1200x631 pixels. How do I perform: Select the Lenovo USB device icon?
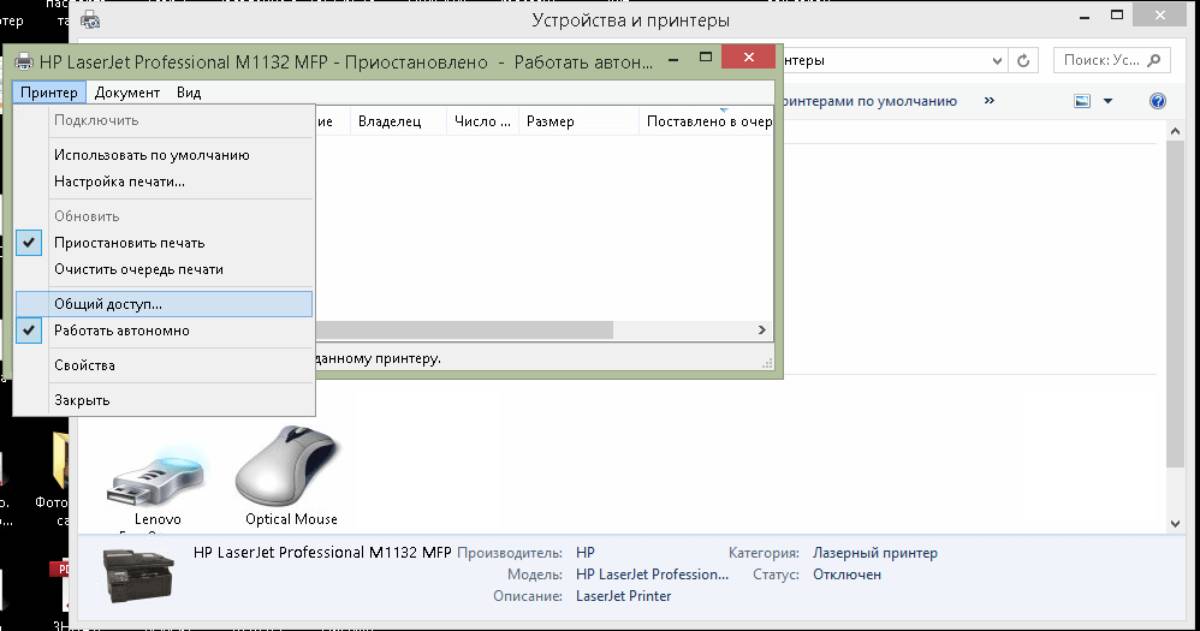coord(157,483)
